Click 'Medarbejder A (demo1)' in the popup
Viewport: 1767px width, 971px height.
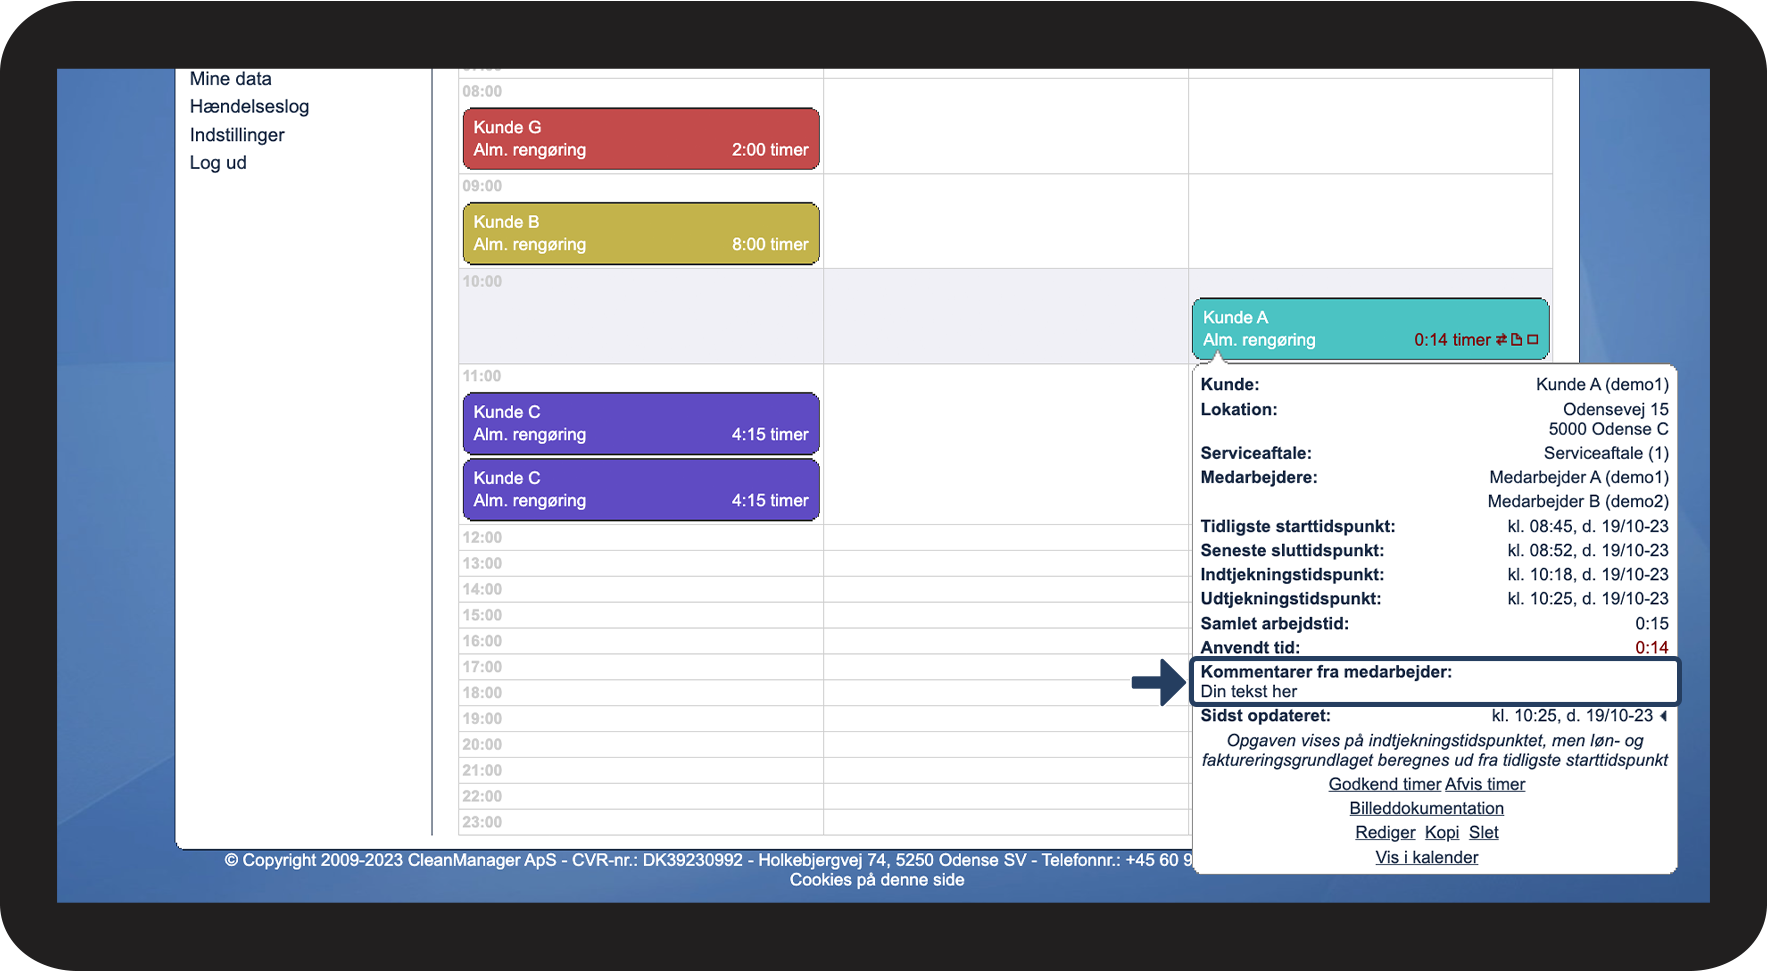1579,478
